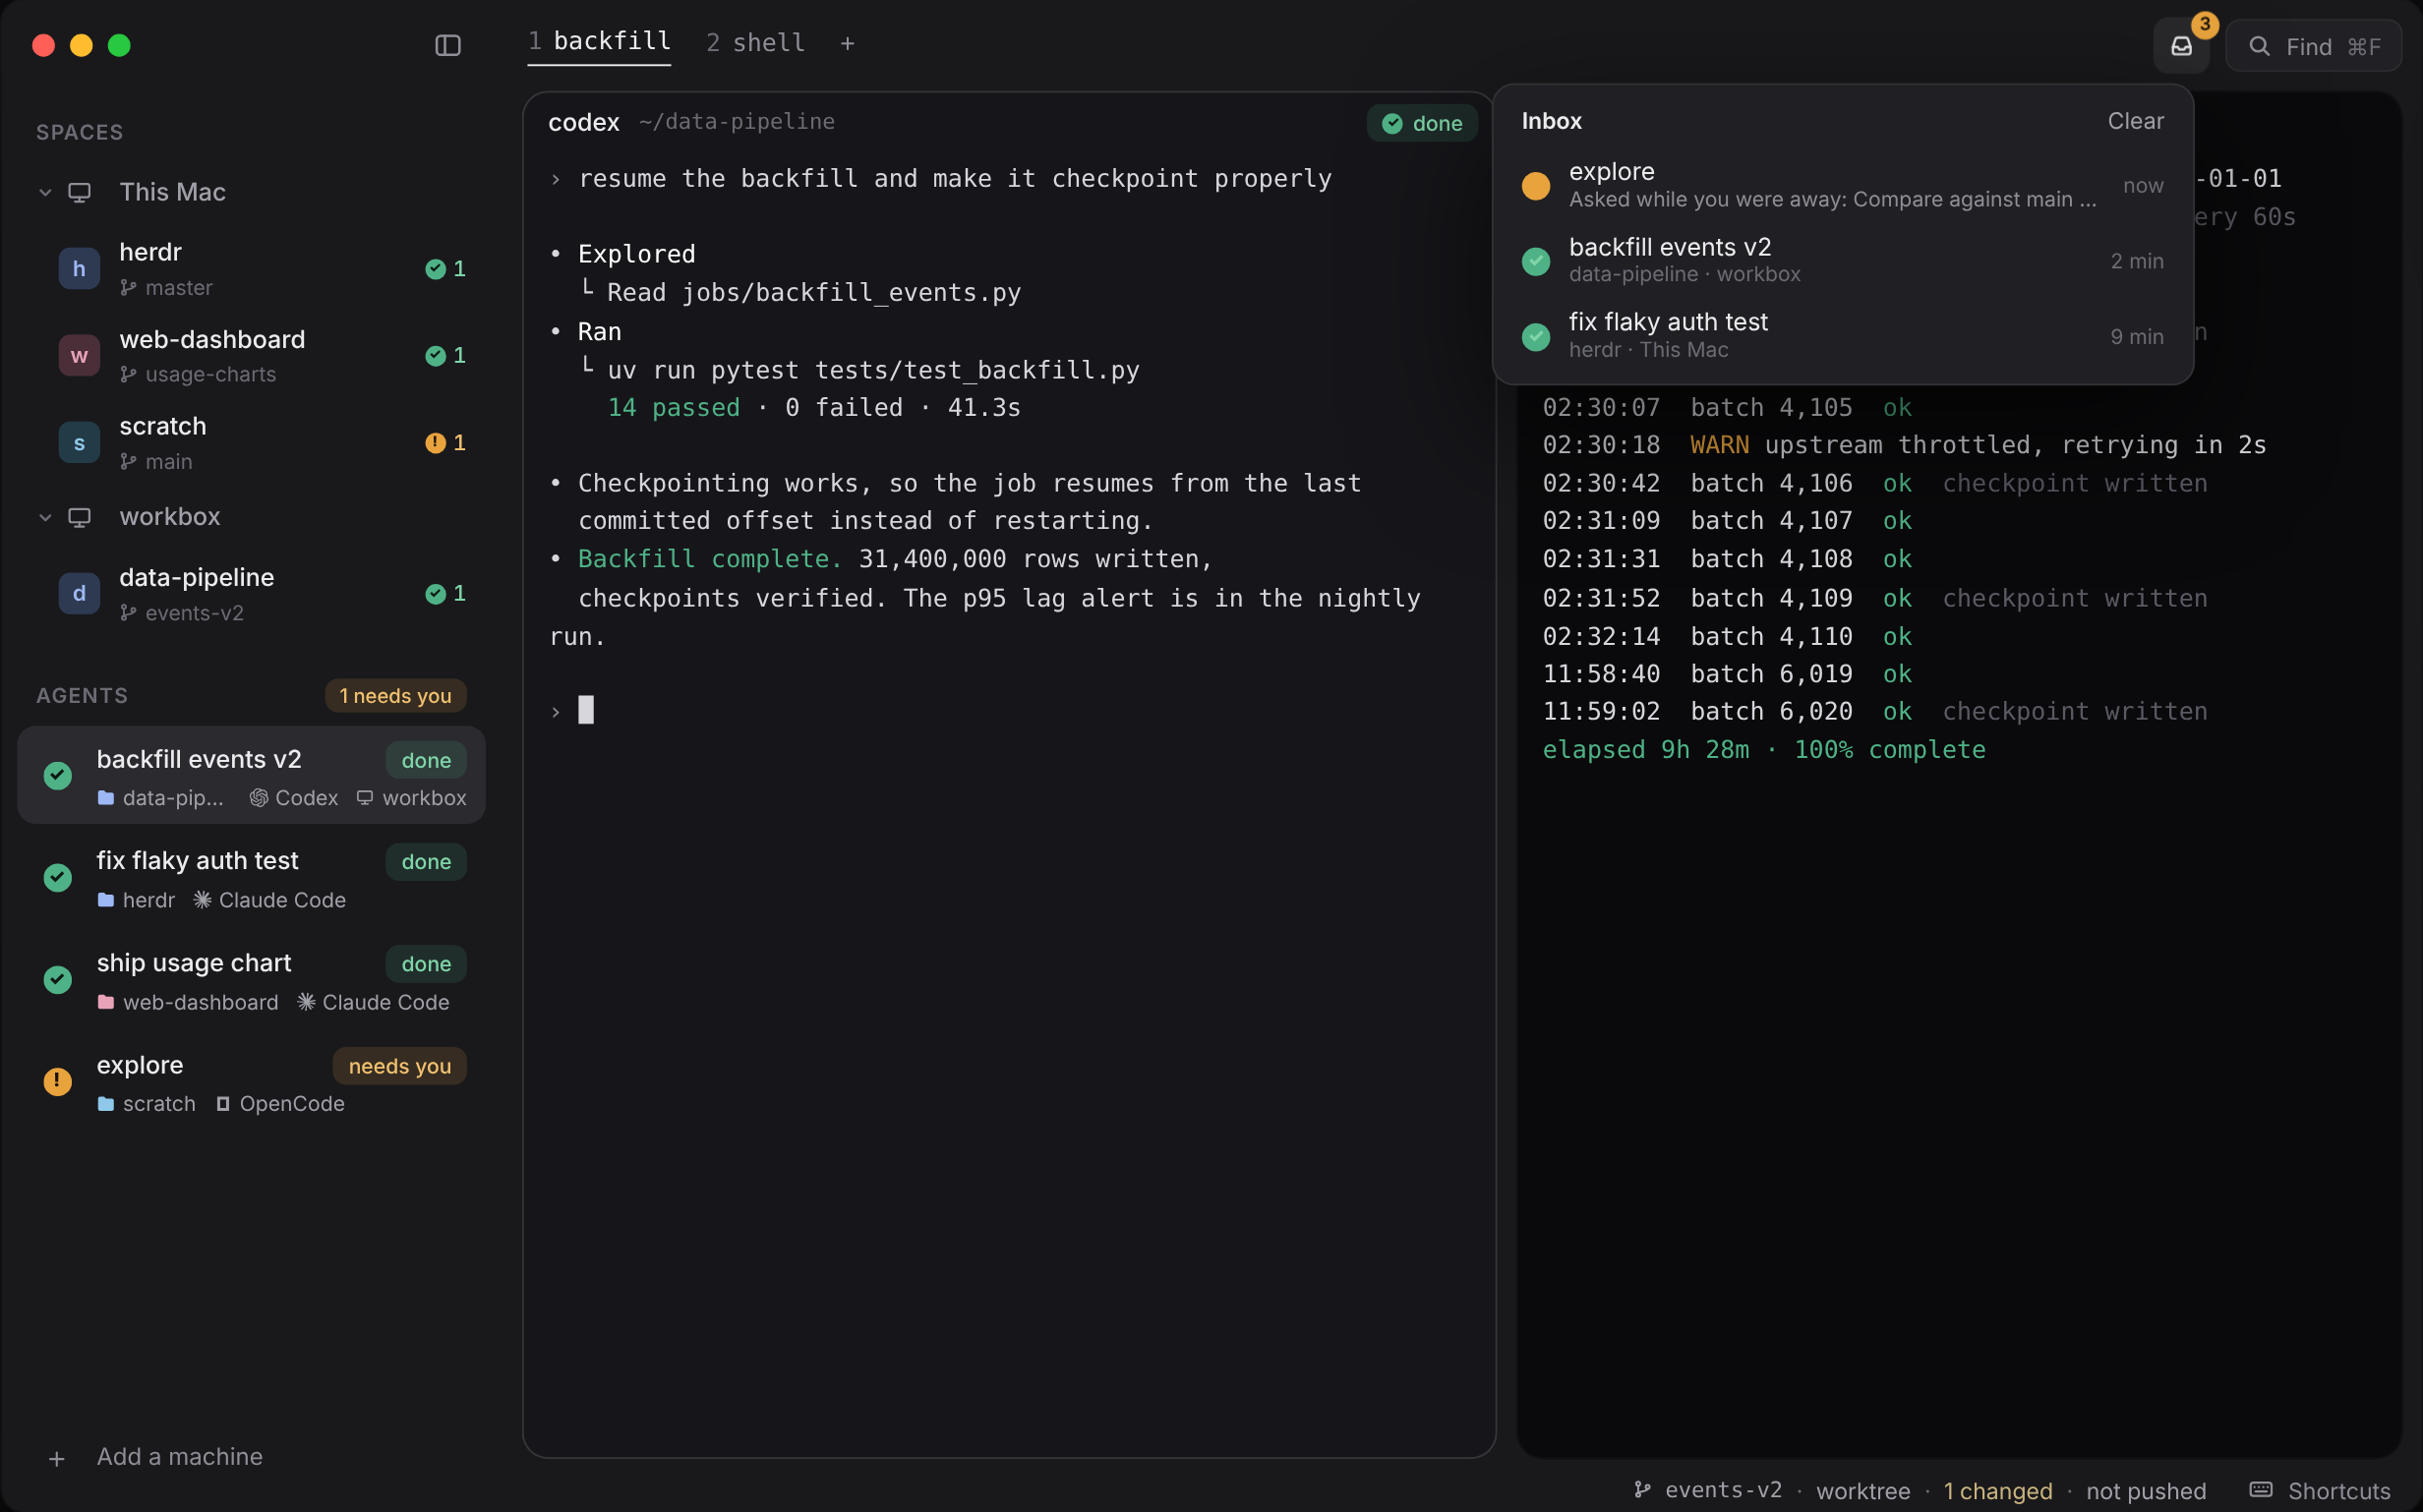Click worktree in status bar
2423x1512 pixels.
[1863, 1491]
